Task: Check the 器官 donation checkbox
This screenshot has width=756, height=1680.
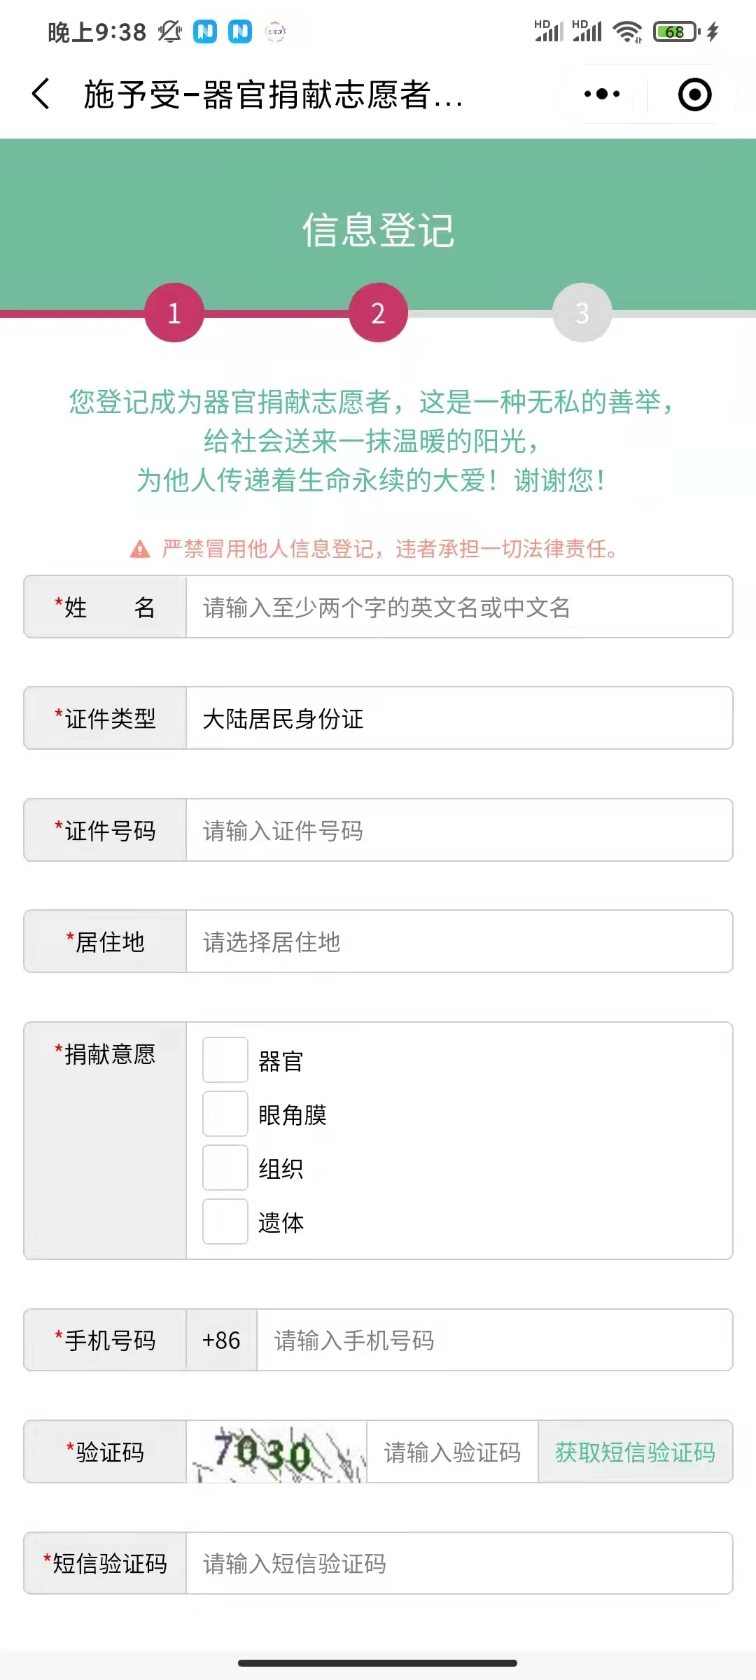Action: point(225,1060)
